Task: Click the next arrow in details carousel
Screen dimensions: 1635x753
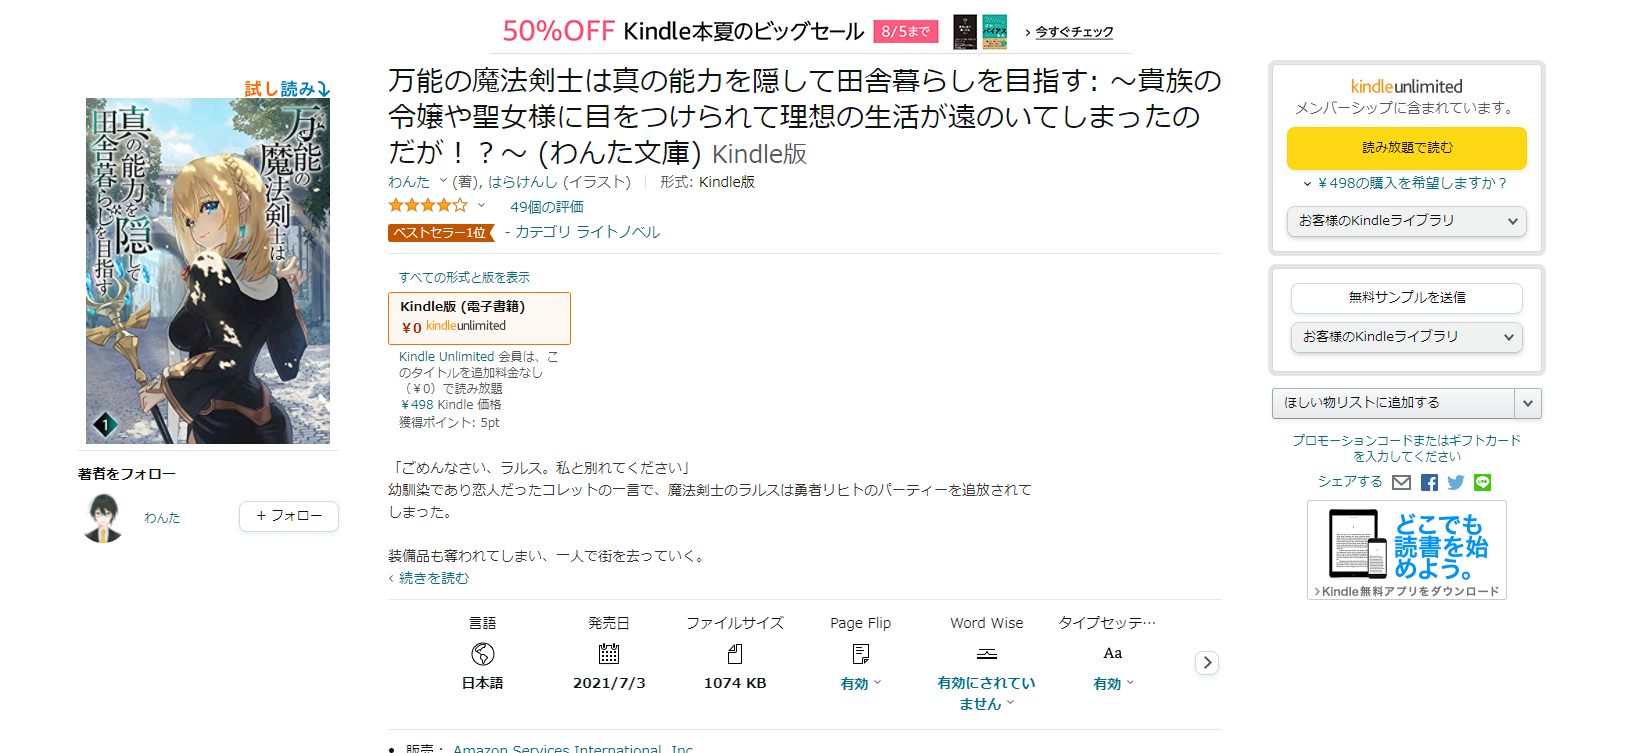Action: point(1207,663)
